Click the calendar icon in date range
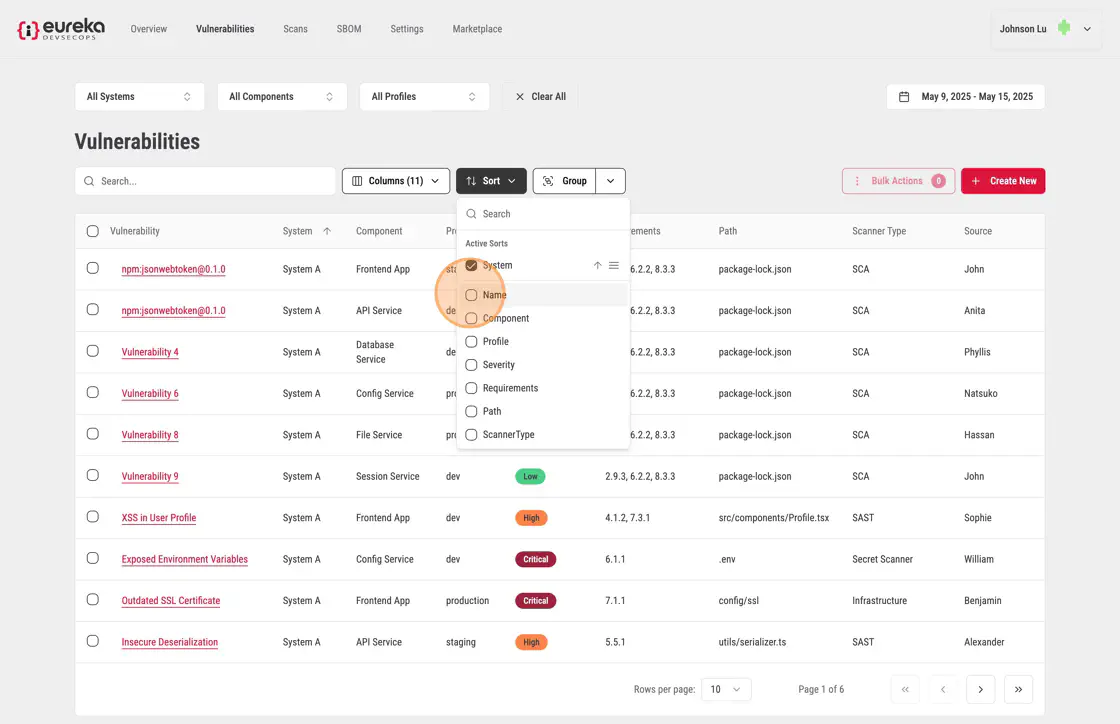 coord(904,97)
